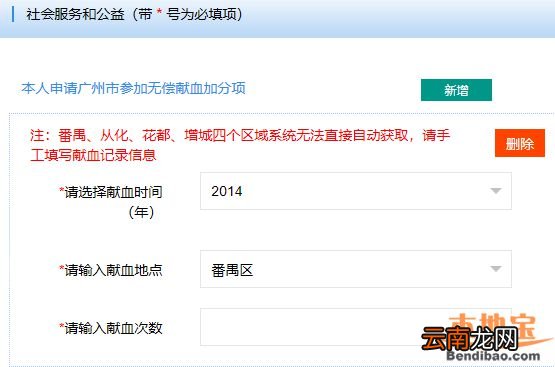Open the 2014 donation year dropdown
Viewport: 555px width, 367px height.
356,191
